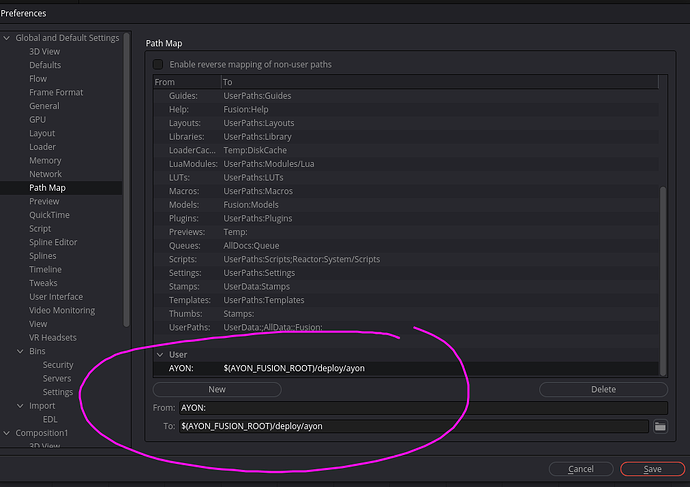Click the path list vertical scrollbar
The image size is (690, 487).
click(x=662, y=260)
